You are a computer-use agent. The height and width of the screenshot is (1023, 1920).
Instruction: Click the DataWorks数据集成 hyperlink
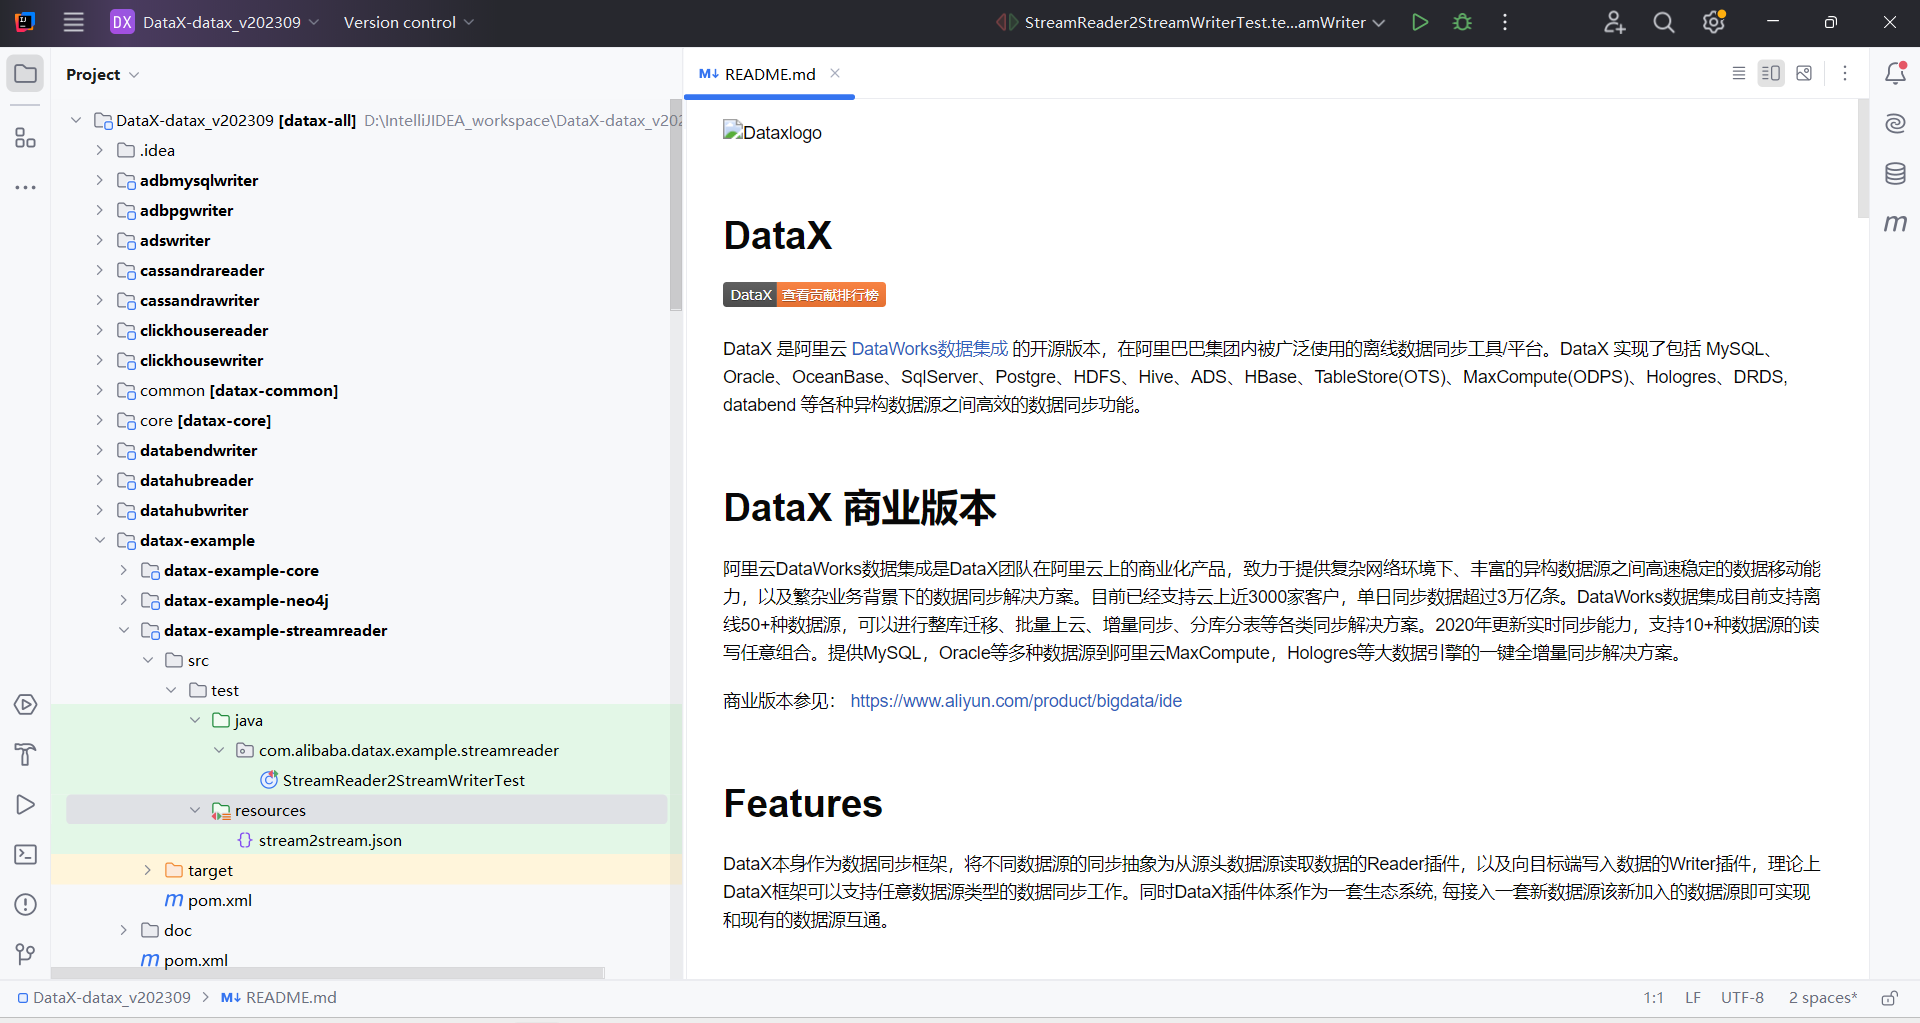pos(929,349)
